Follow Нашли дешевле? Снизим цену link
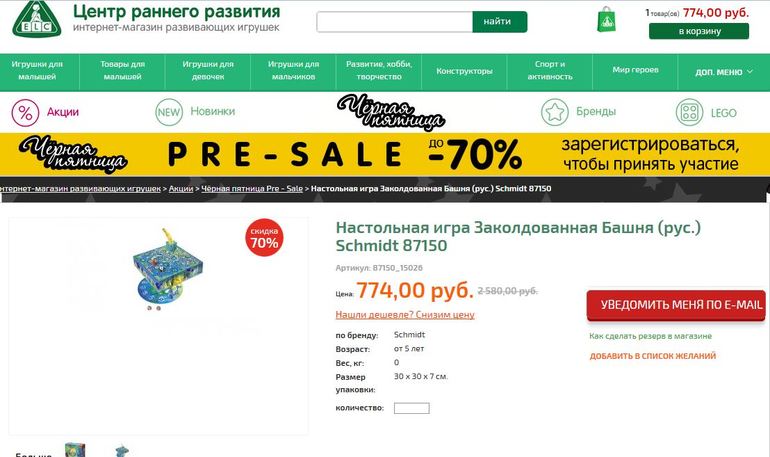This screenshot has width=770, height=457. 405,315
